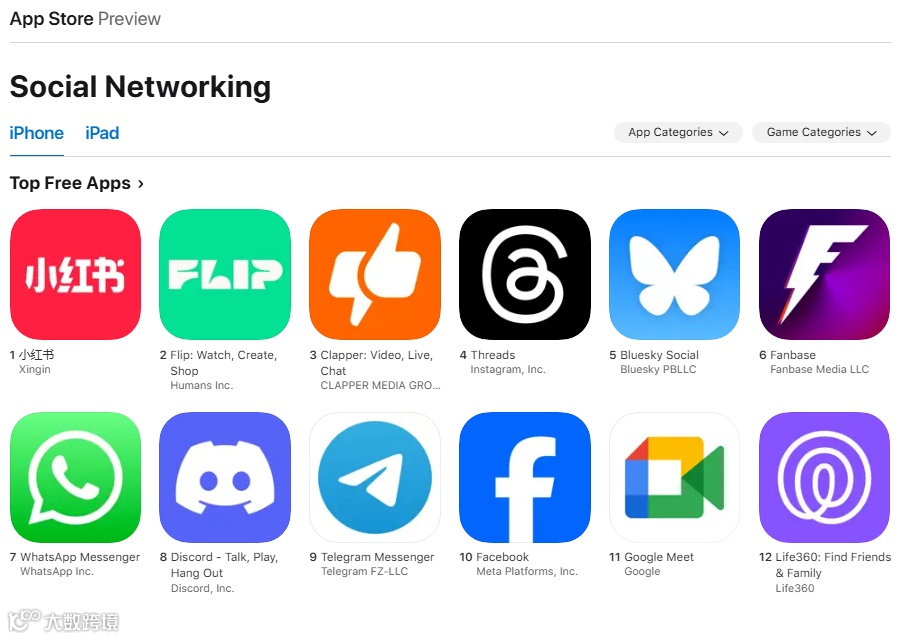
Task: Go to App Store home link
Action: click(51, 19)
